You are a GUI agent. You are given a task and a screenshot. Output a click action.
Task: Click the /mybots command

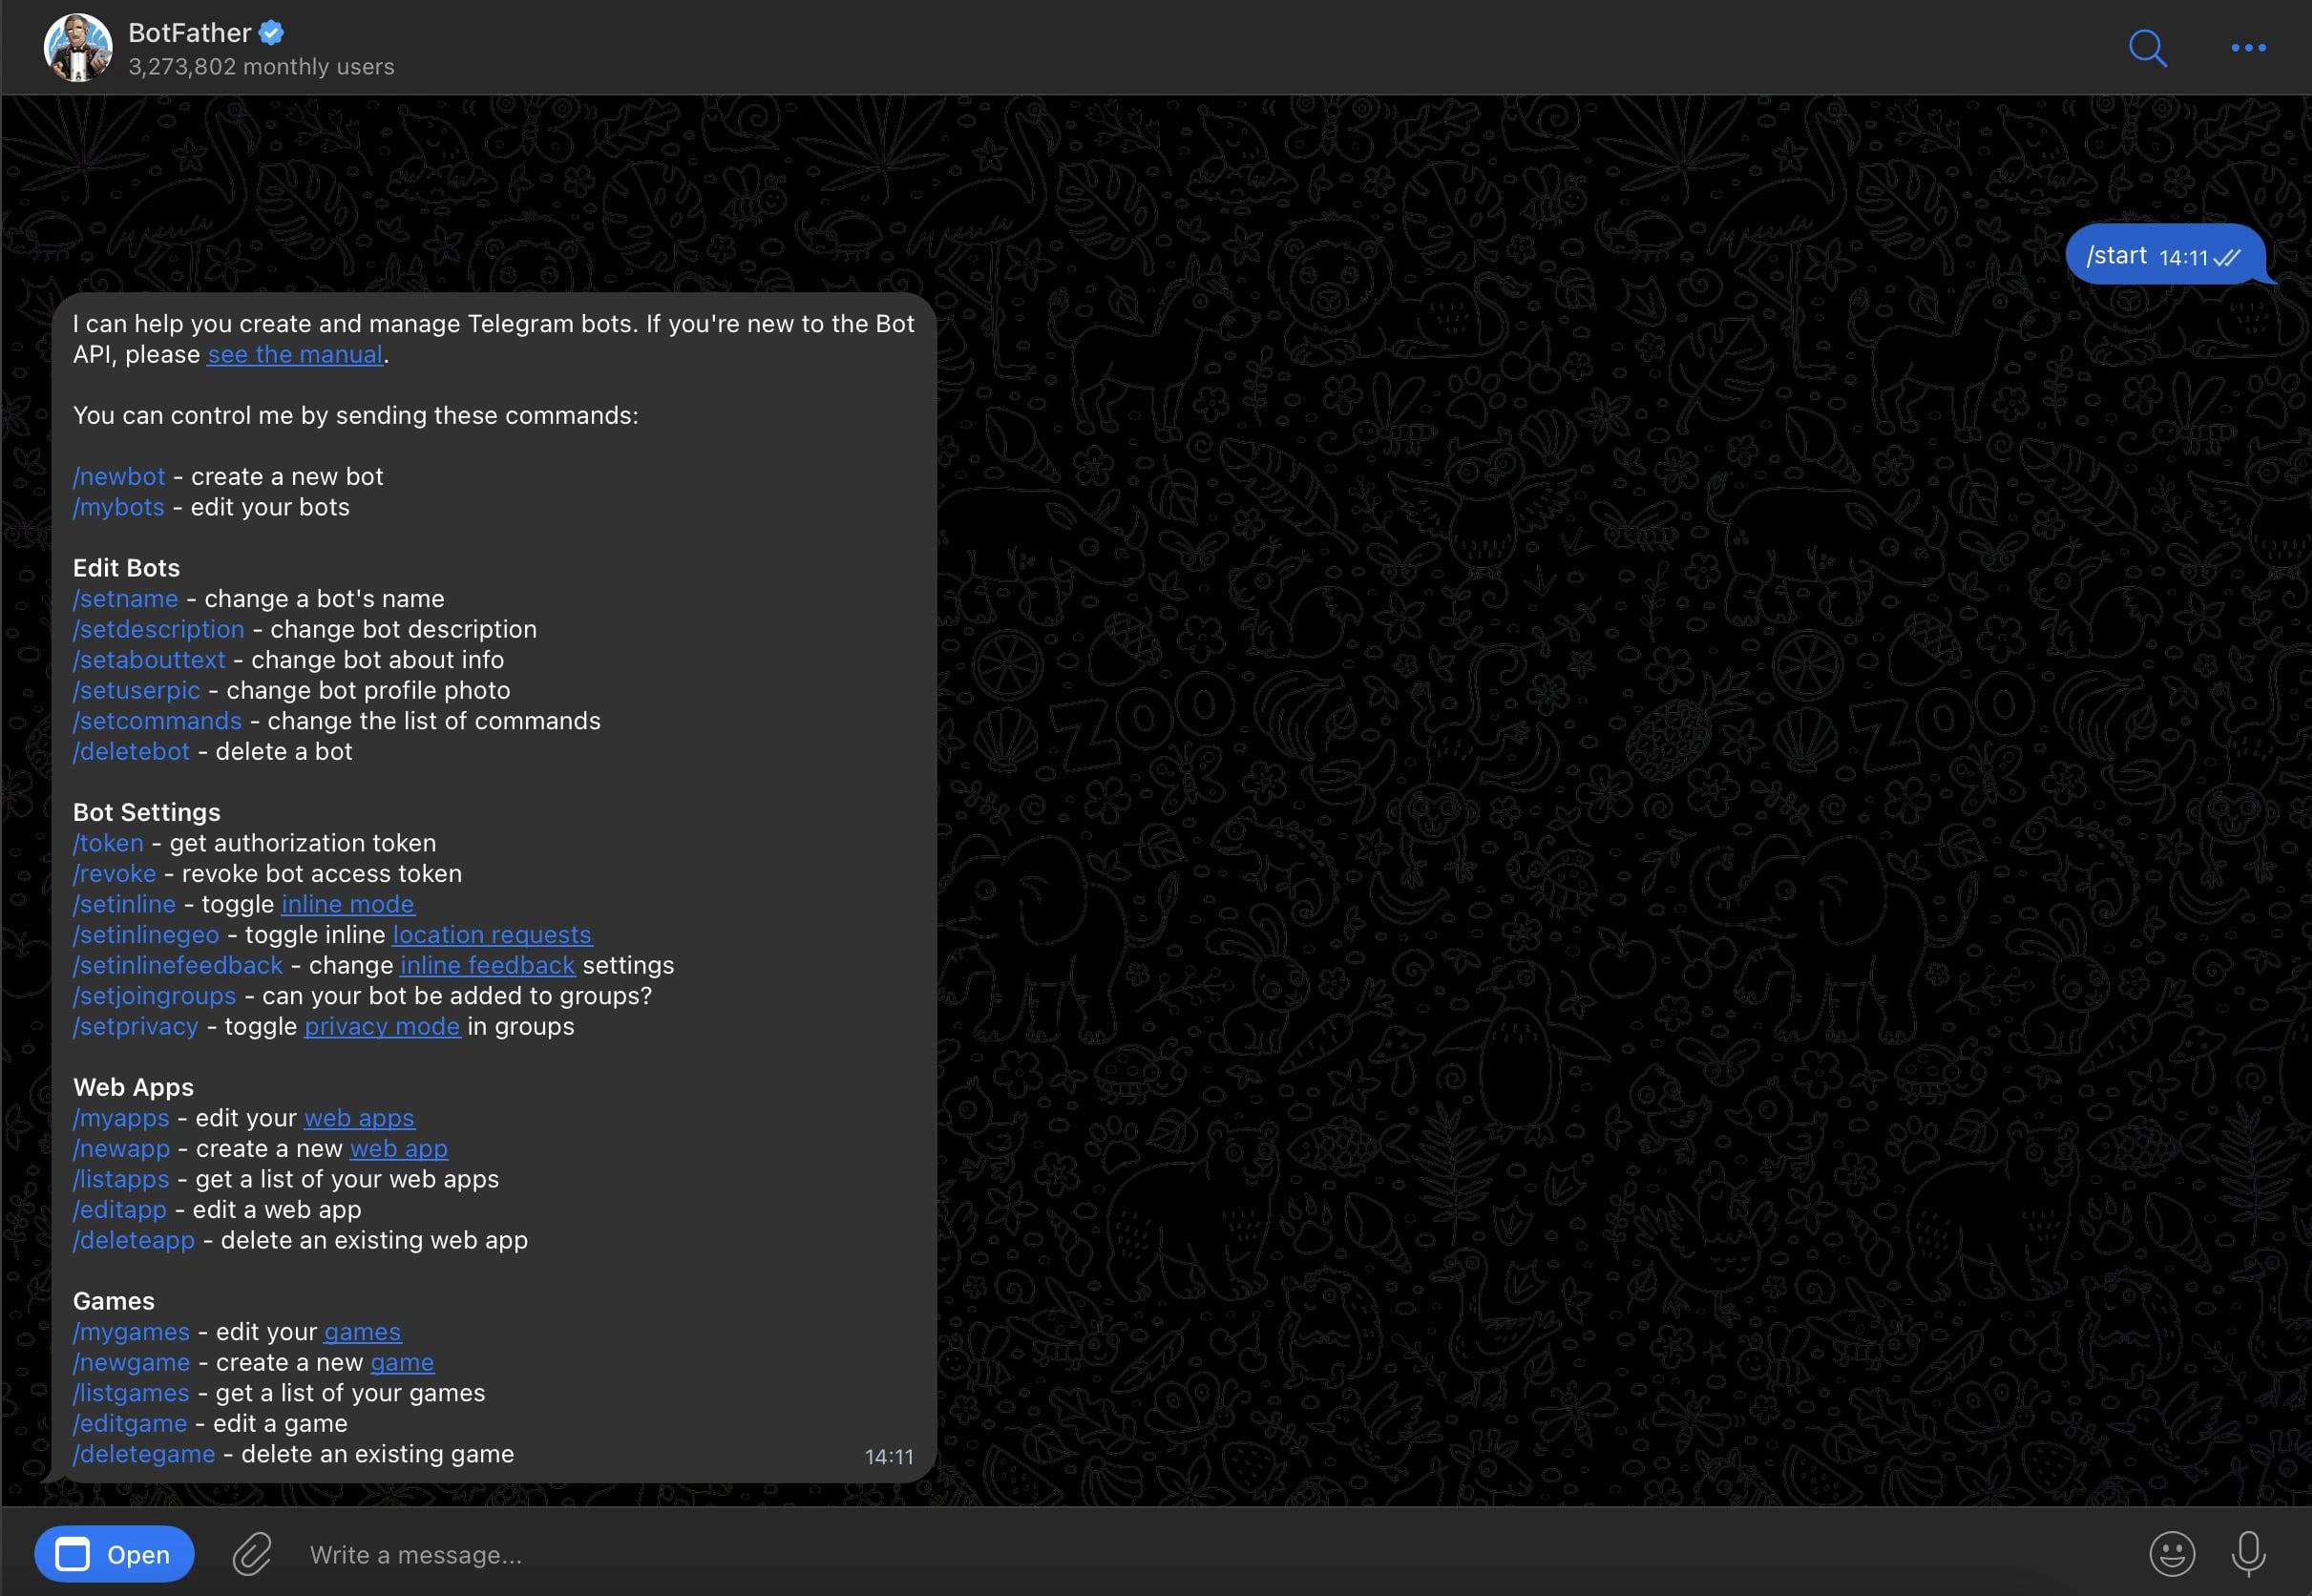118,507
